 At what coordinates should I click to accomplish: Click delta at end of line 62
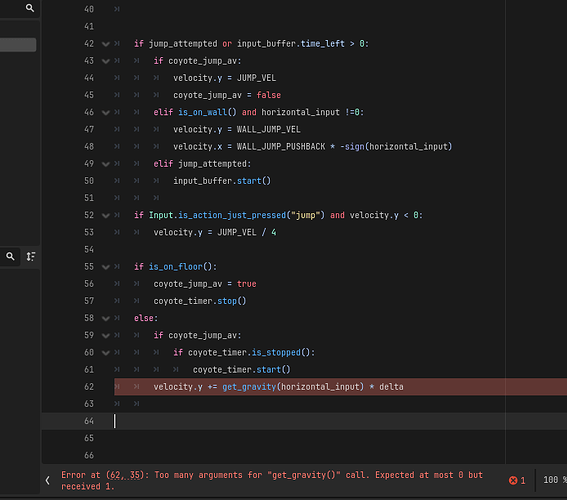pos(391,387)
